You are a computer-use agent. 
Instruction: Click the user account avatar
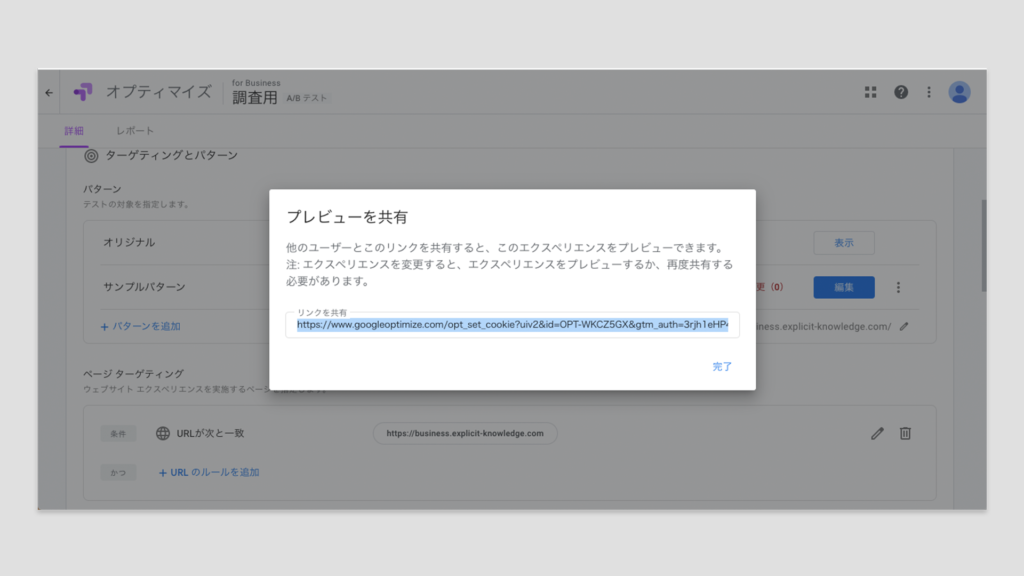coord(959,92)
